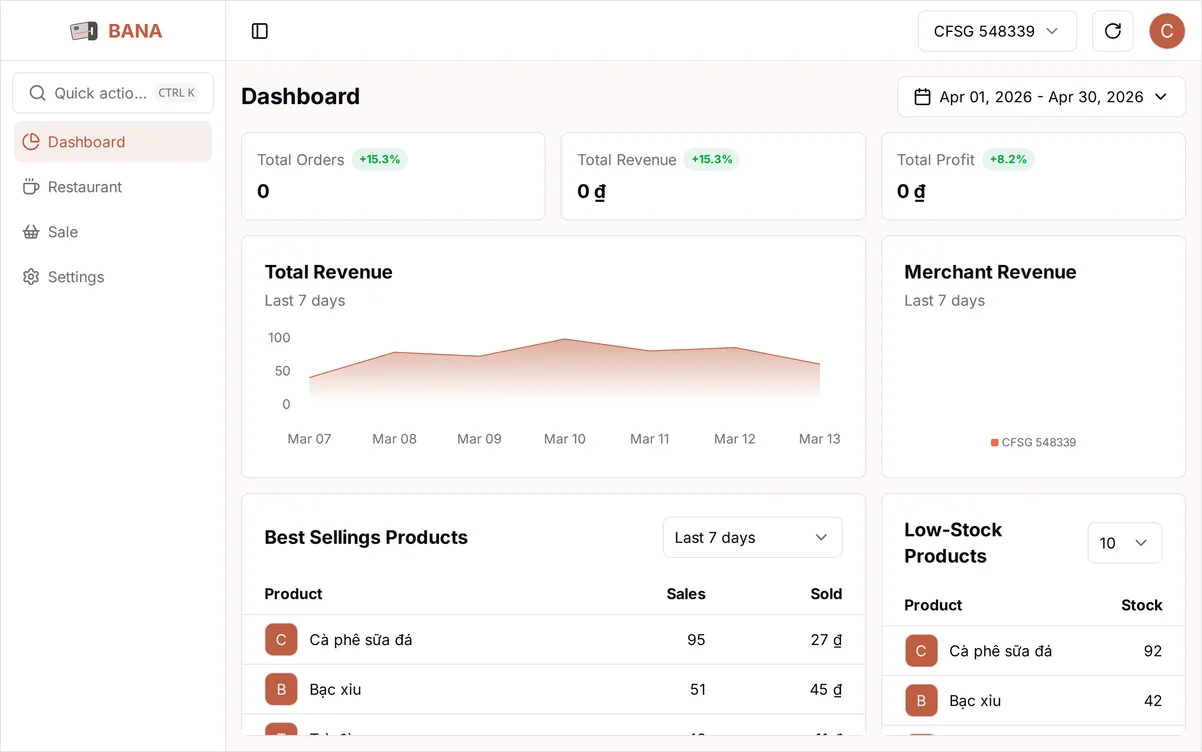Open the Low-Stock count dropdown showing 10

click(1125, 543)
